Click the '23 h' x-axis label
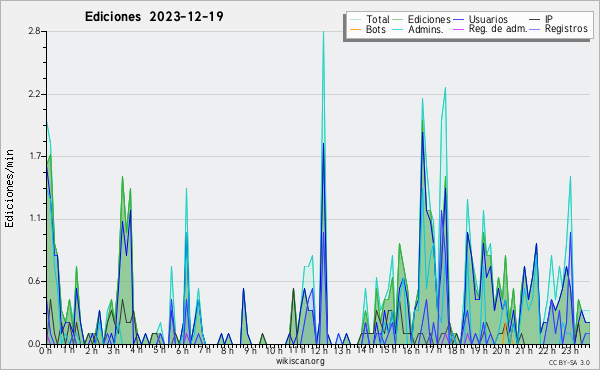The height and width of the screenshot is (370, 600). coord(569,351)
